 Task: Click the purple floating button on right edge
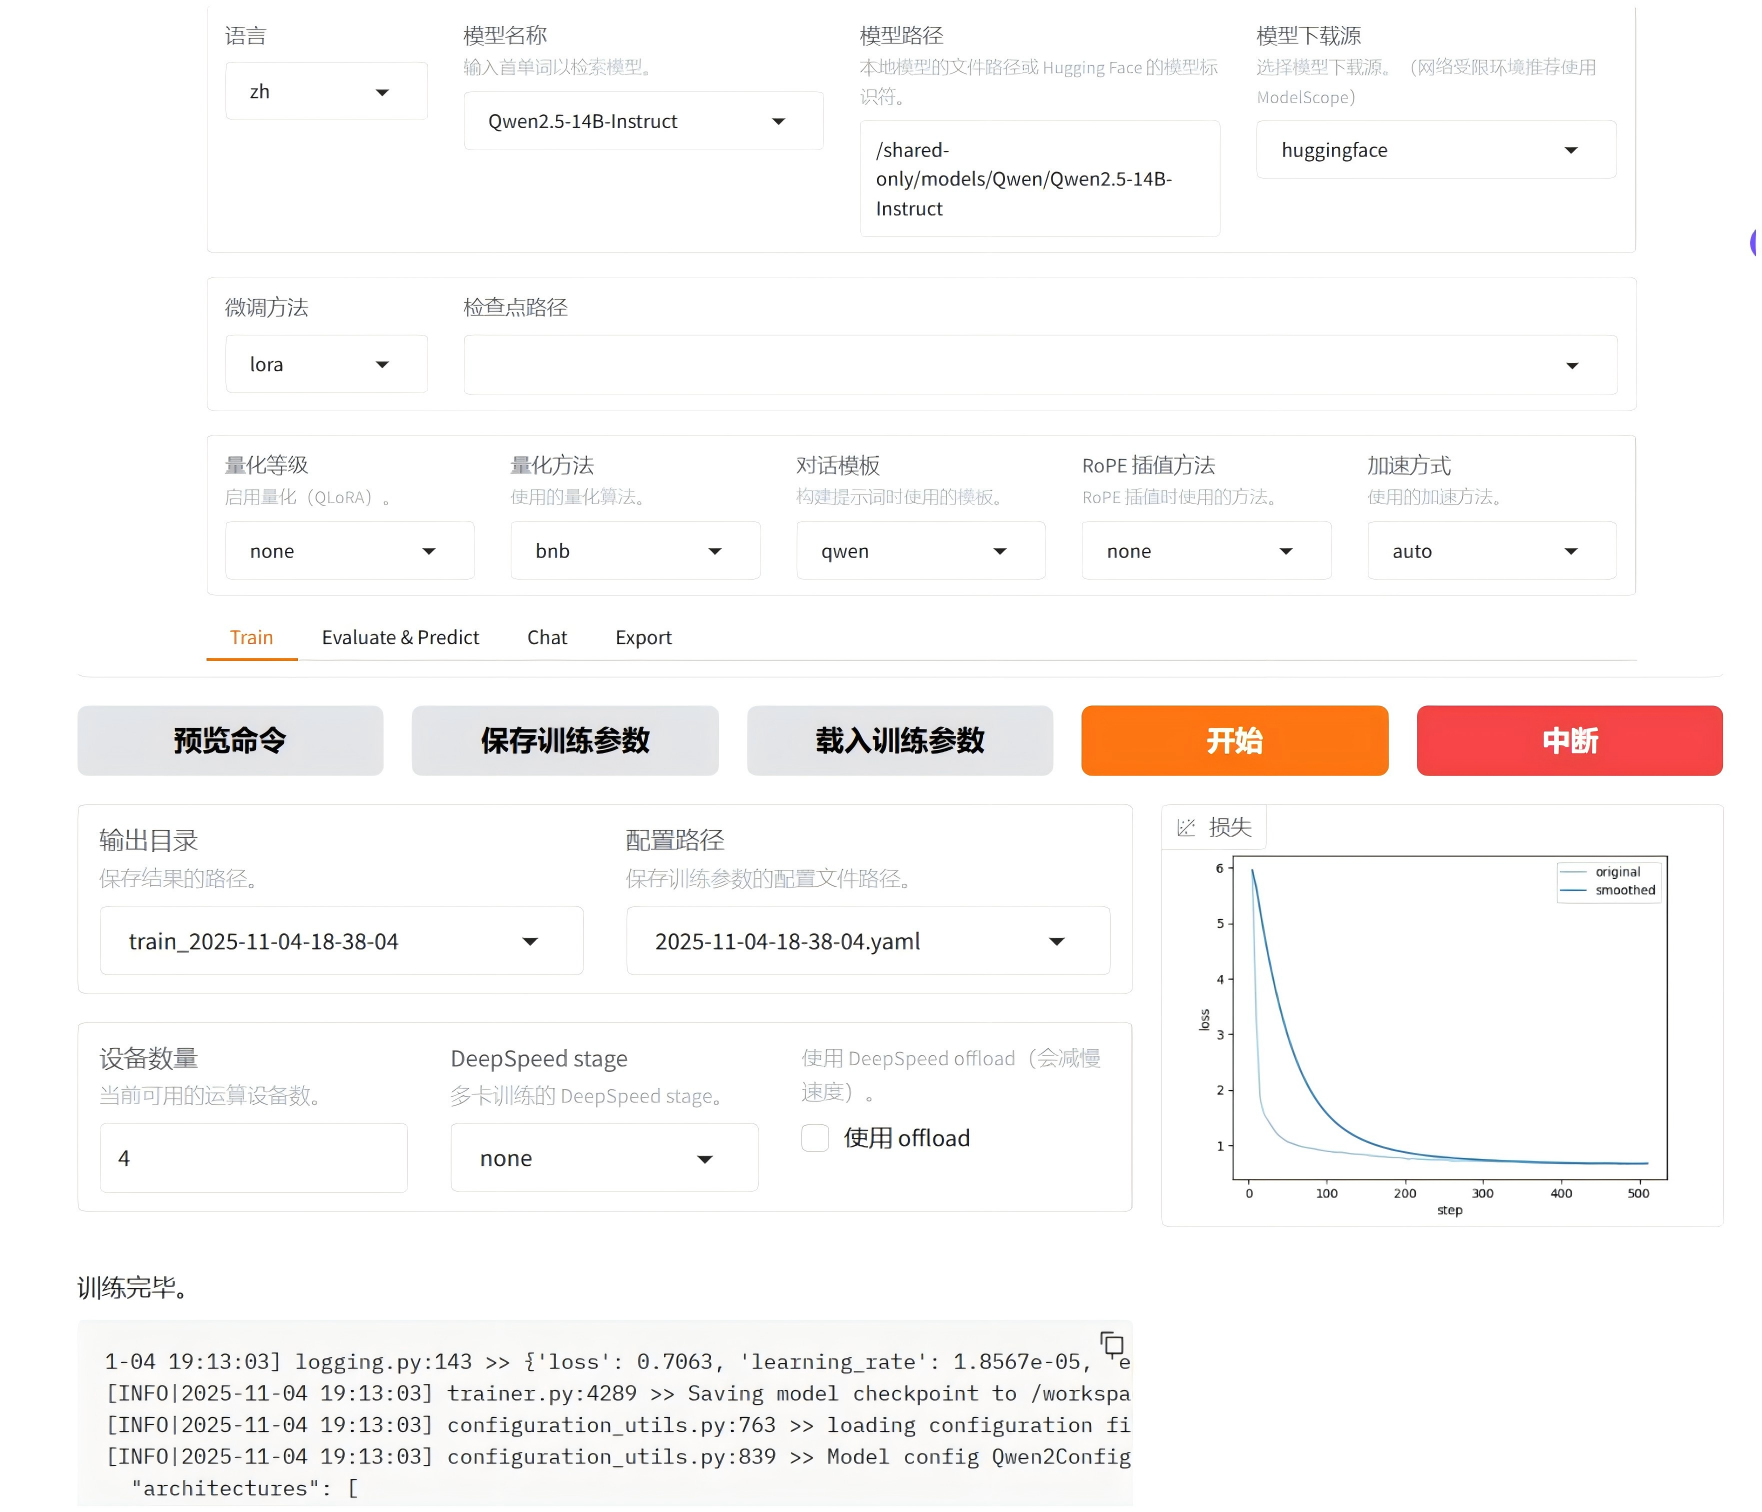point(1753,243)
